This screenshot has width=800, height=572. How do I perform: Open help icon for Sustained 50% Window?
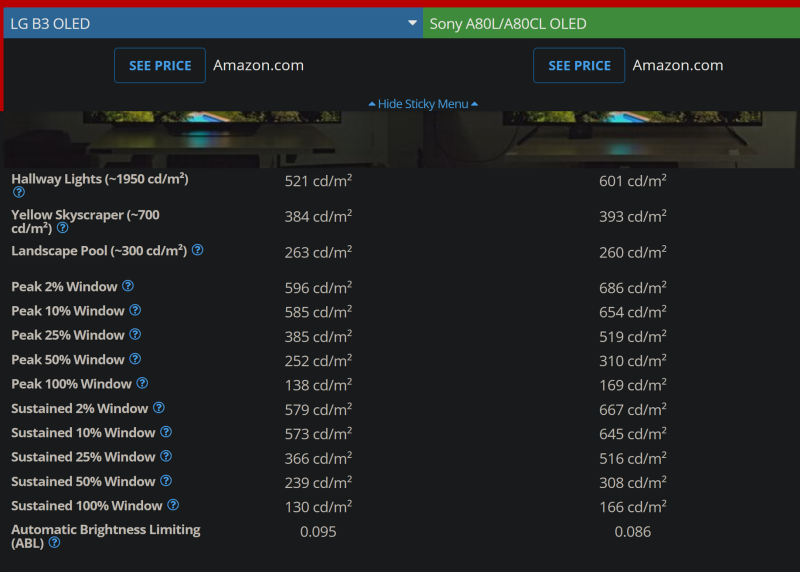pyautogui.click(x=166, y=481)
